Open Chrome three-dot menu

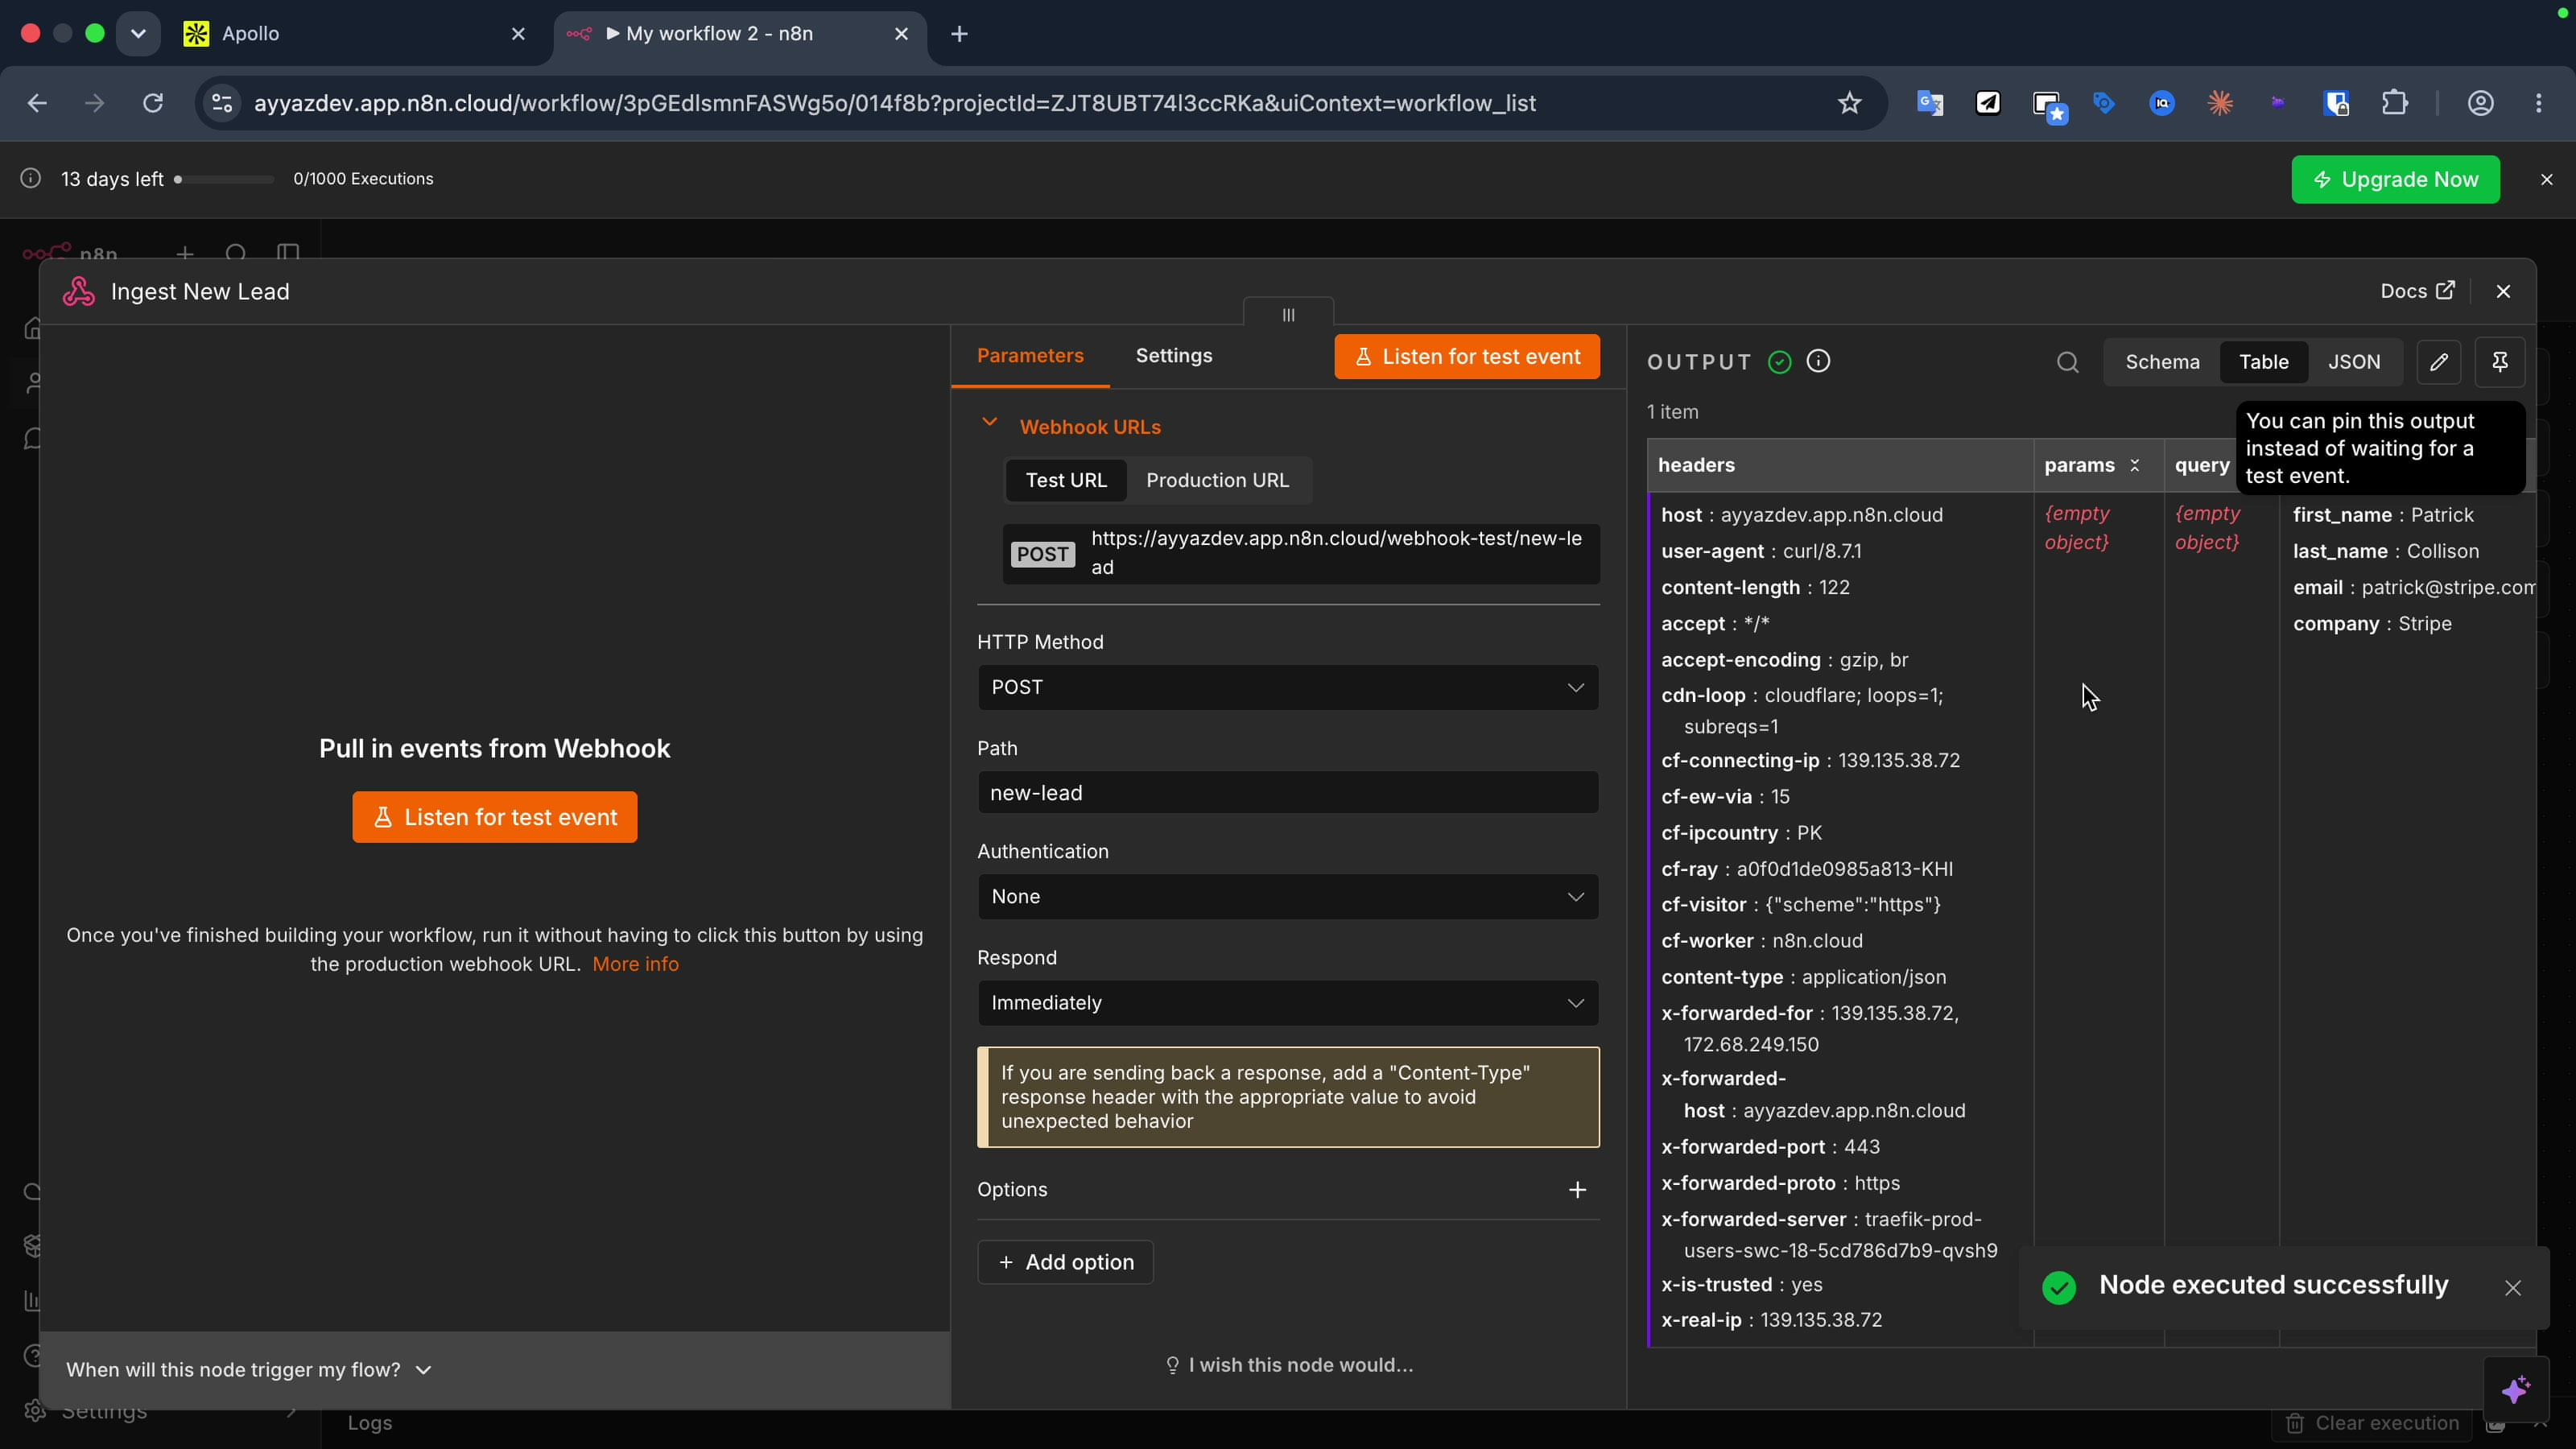(2538, 103)
